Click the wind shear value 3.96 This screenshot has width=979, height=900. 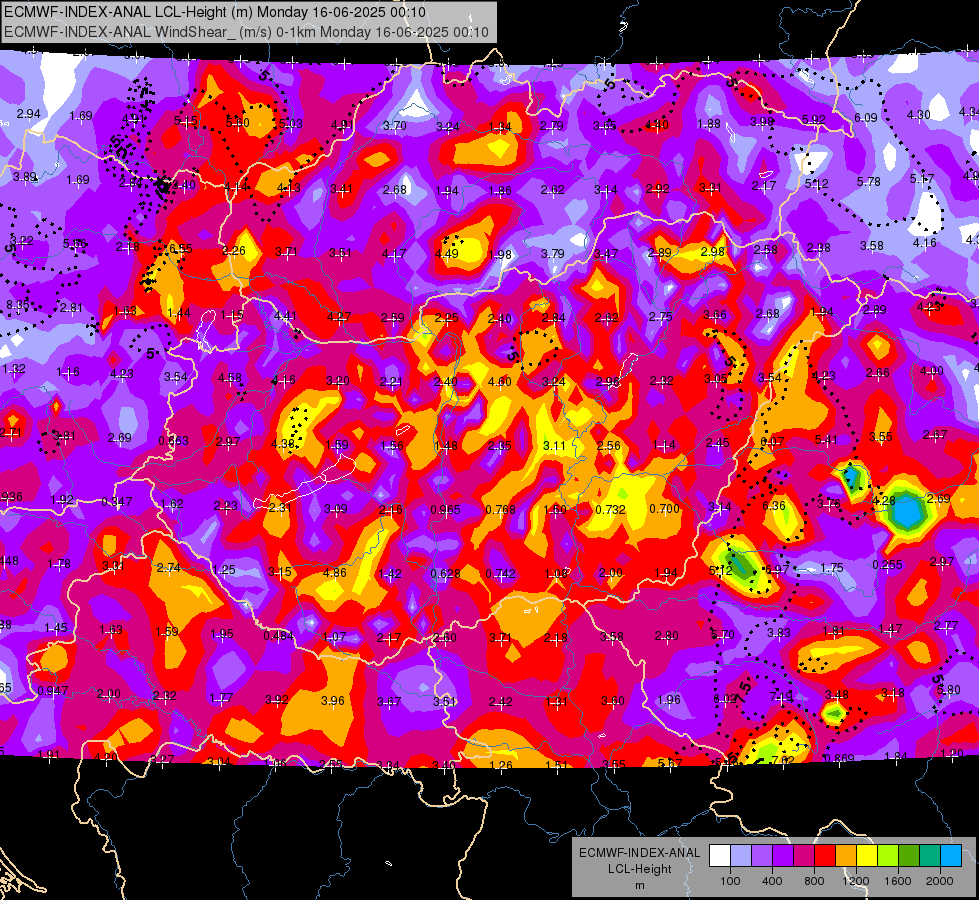point(333,701)
